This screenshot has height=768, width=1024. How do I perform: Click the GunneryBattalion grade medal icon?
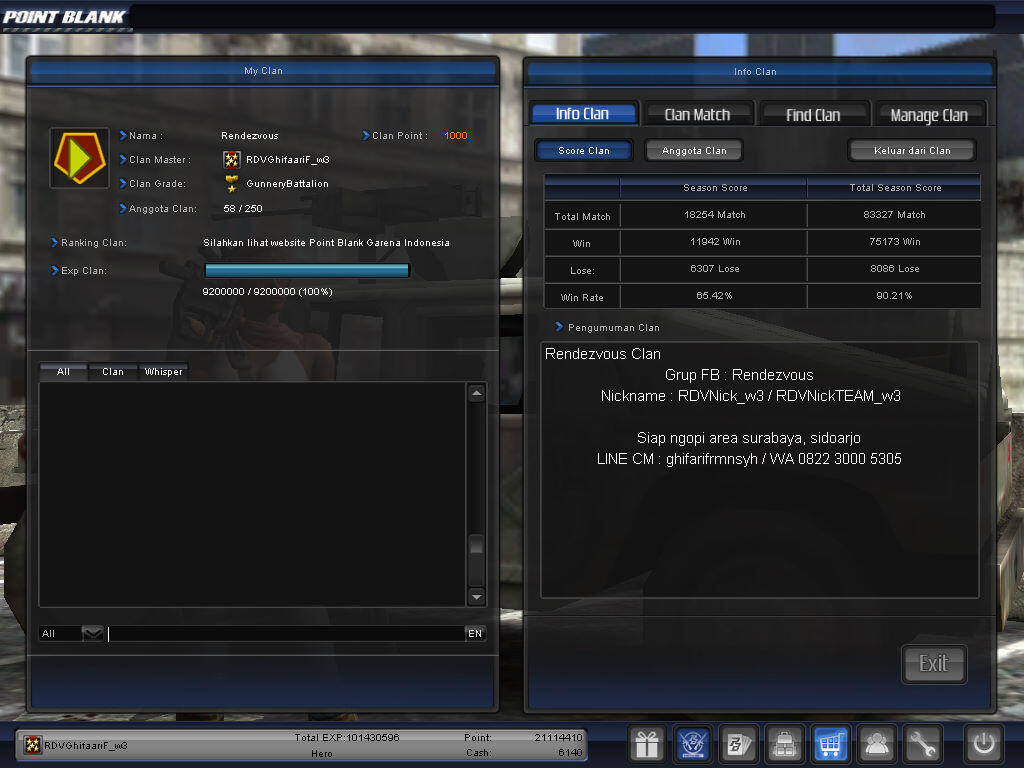pos(231,184)
